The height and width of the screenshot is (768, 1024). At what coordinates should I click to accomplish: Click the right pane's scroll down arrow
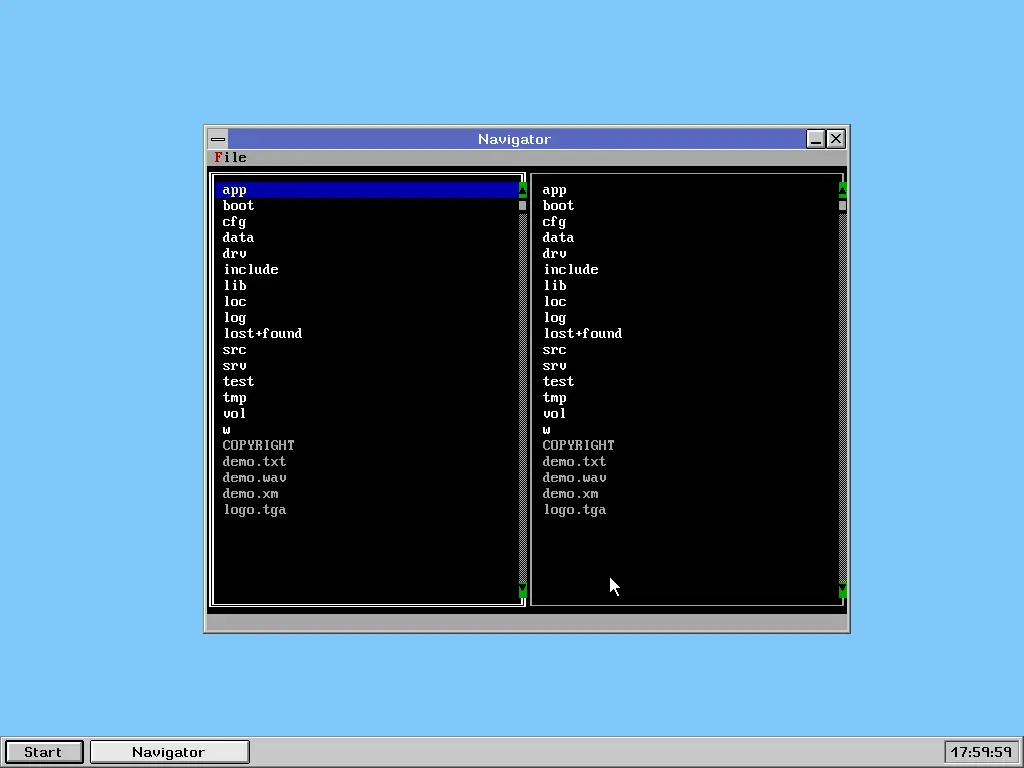point(842,592)
